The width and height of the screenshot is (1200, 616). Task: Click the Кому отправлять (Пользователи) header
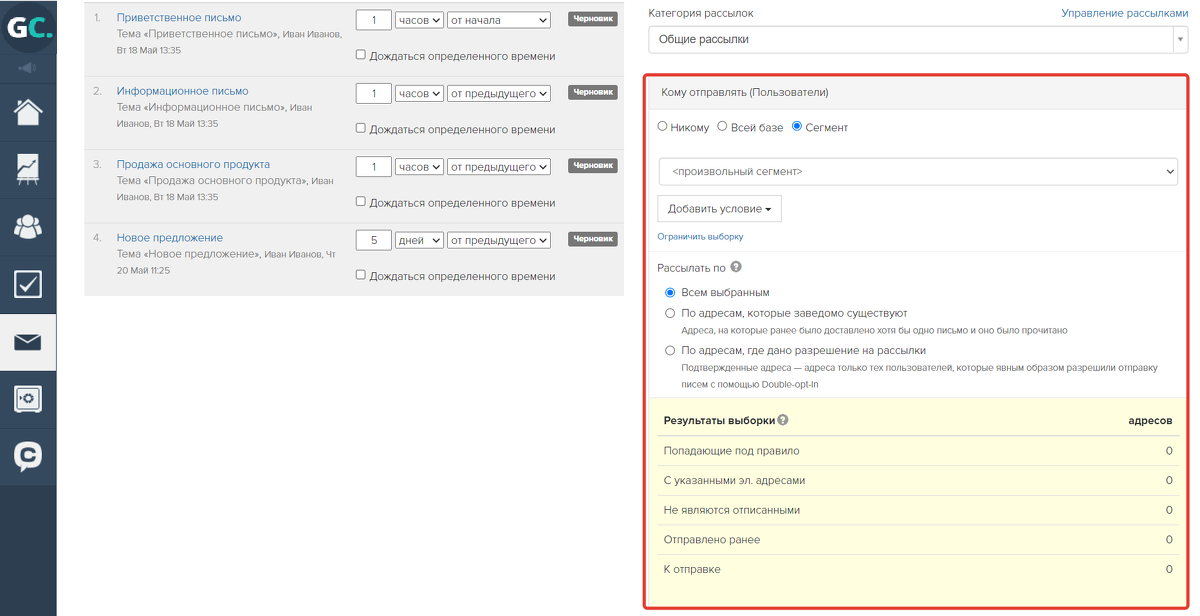745,92
